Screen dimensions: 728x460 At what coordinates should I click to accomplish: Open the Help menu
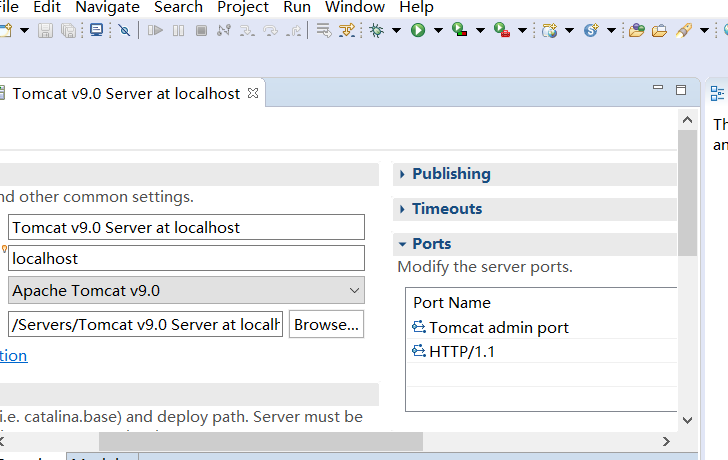pos(416,7)
